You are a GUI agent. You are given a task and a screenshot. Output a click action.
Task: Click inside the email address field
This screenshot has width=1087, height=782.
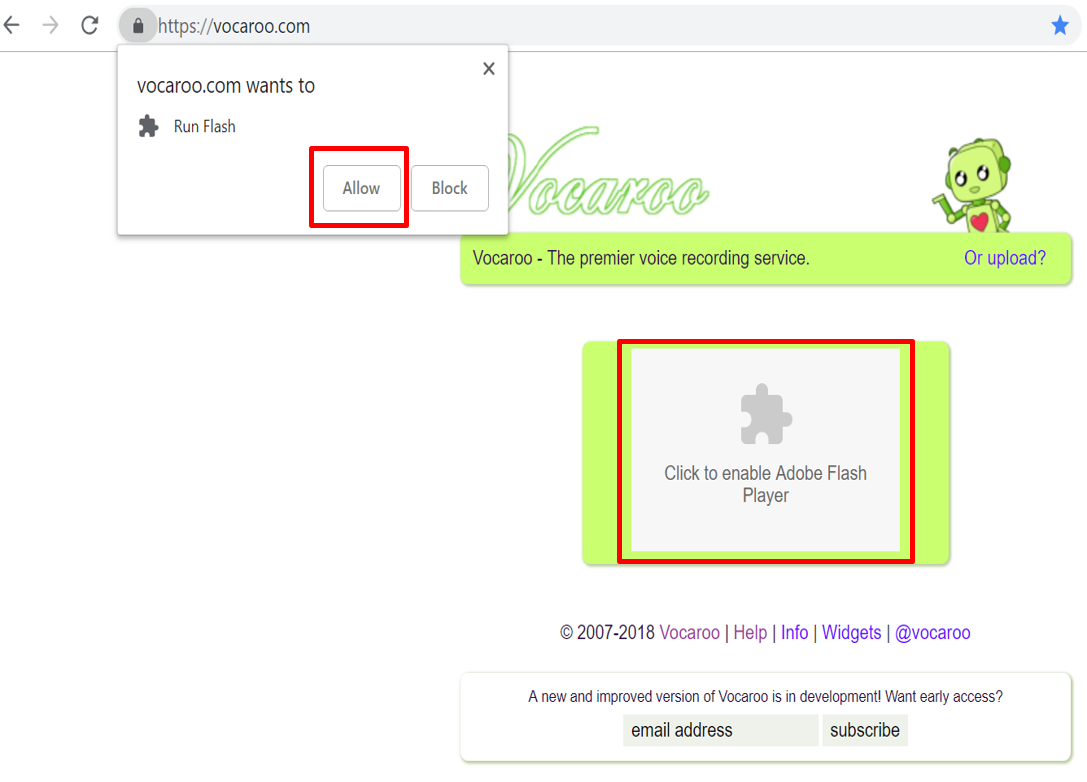(720, 730)
